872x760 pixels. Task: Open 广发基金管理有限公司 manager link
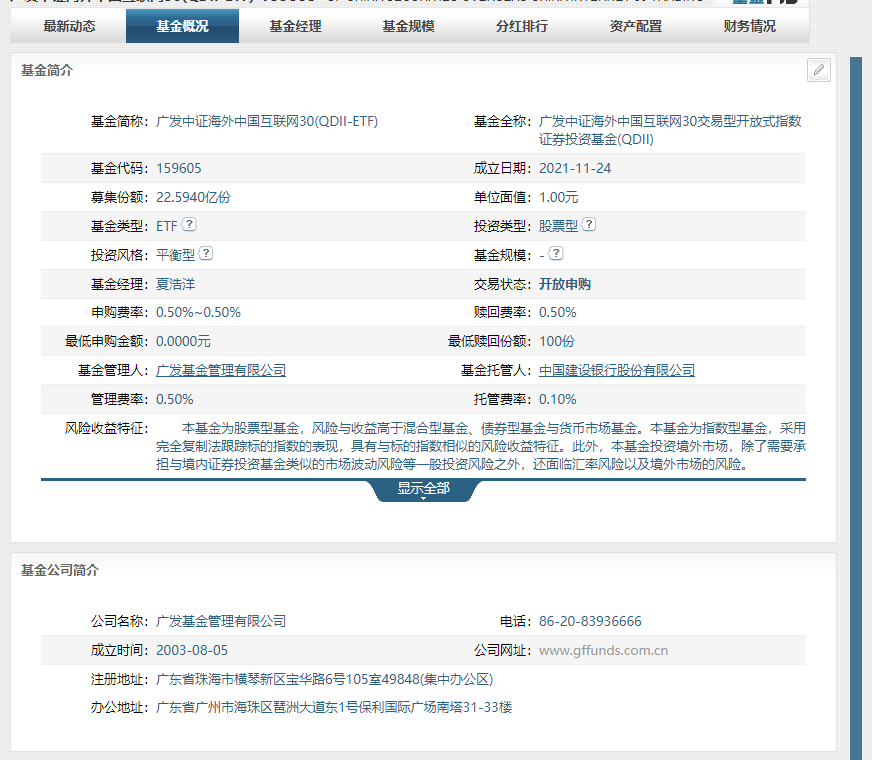(x=221, y=370)
